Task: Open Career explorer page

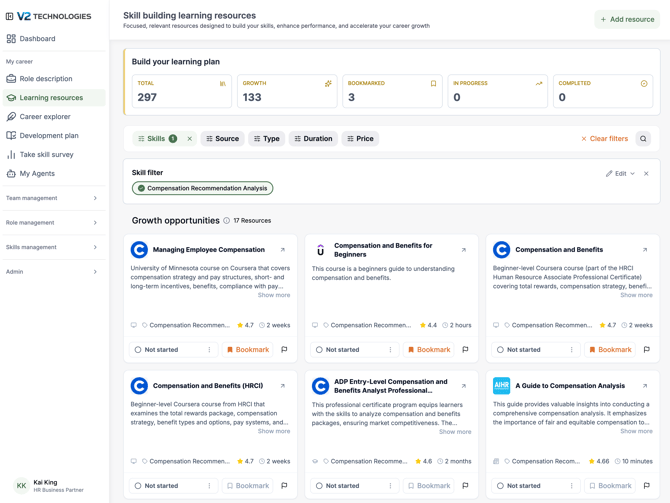Action: pos(54,117)
